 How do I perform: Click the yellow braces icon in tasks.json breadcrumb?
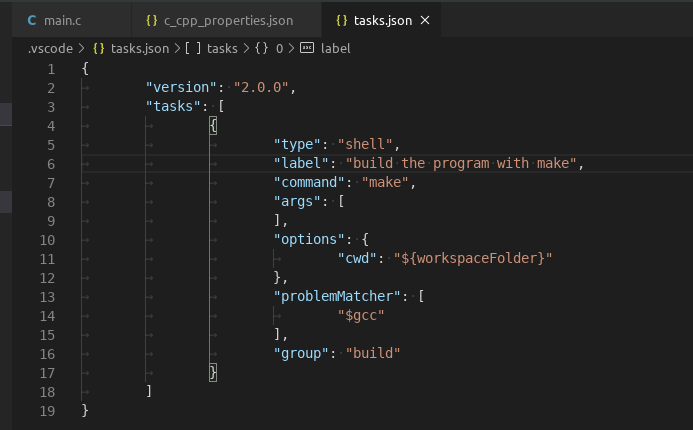pos(99,48)
